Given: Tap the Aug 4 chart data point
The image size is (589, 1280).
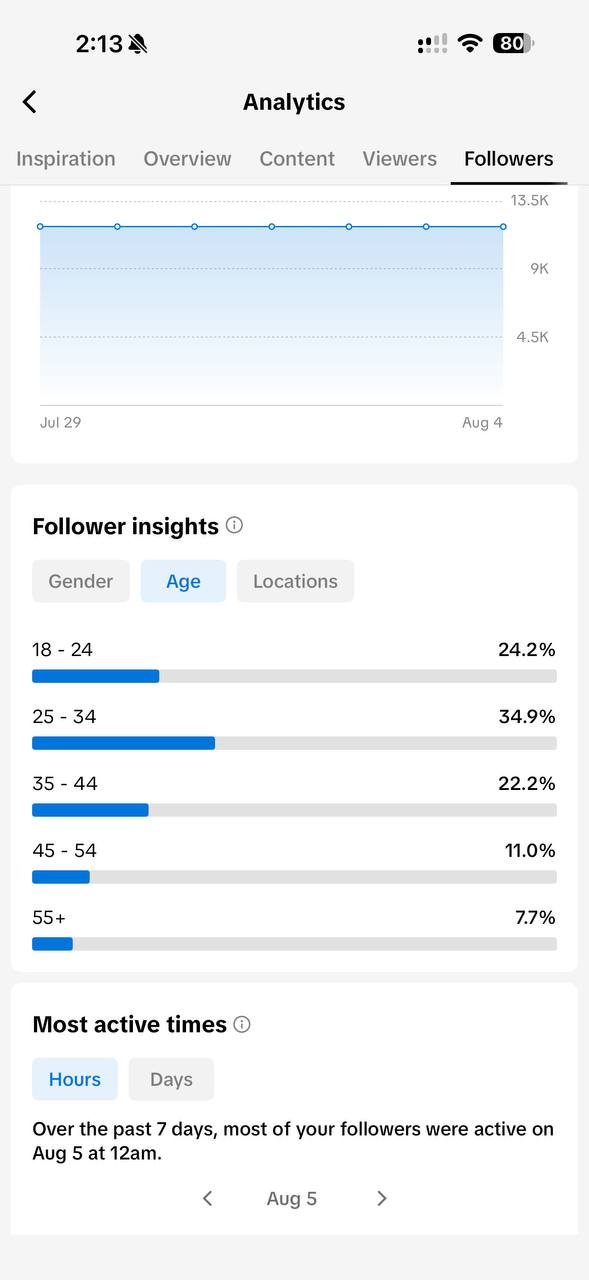Looking at the screenshot, I should (x=503, y=227).
